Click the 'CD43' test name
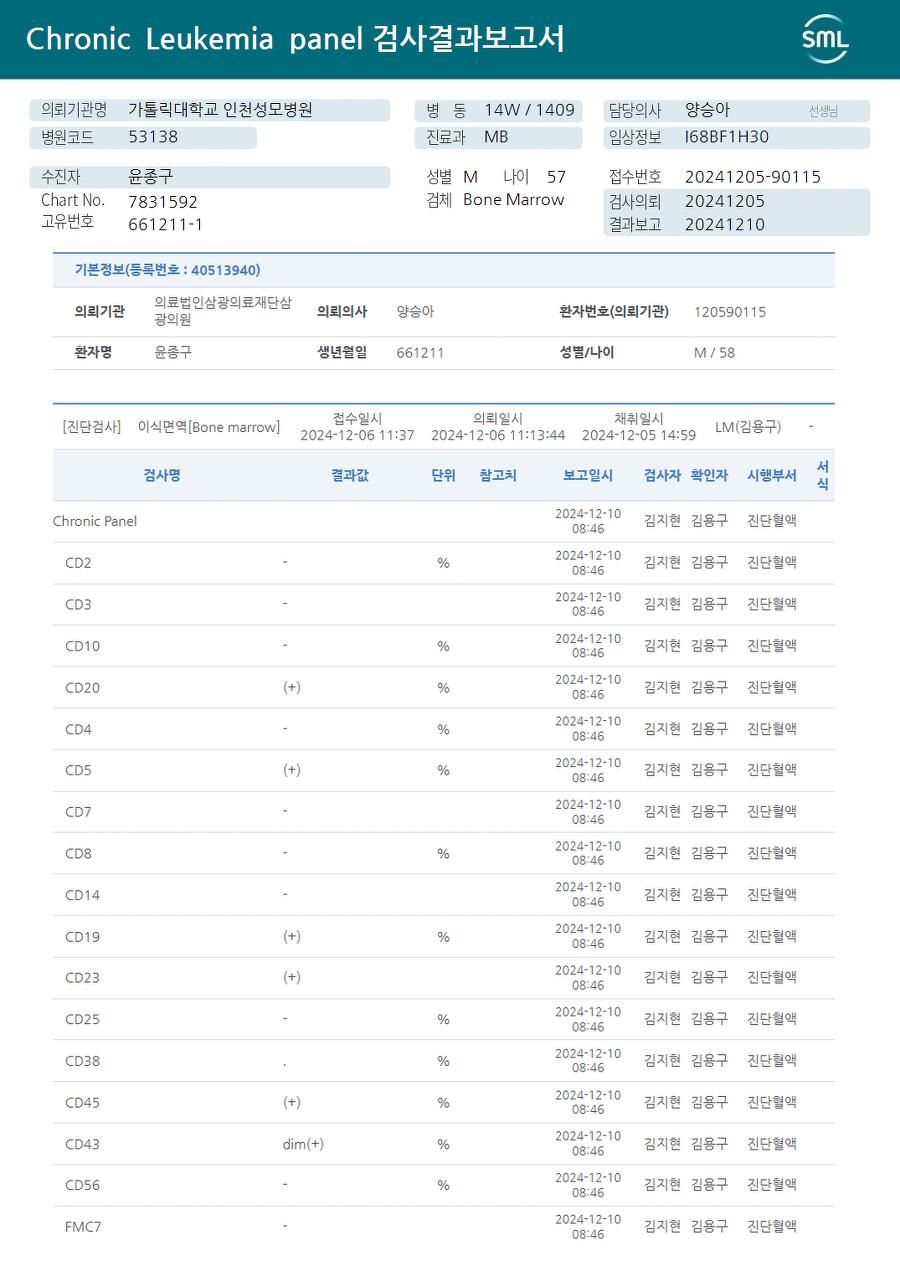Viewport: 900px width, 1271px height. click(83, 1144)
